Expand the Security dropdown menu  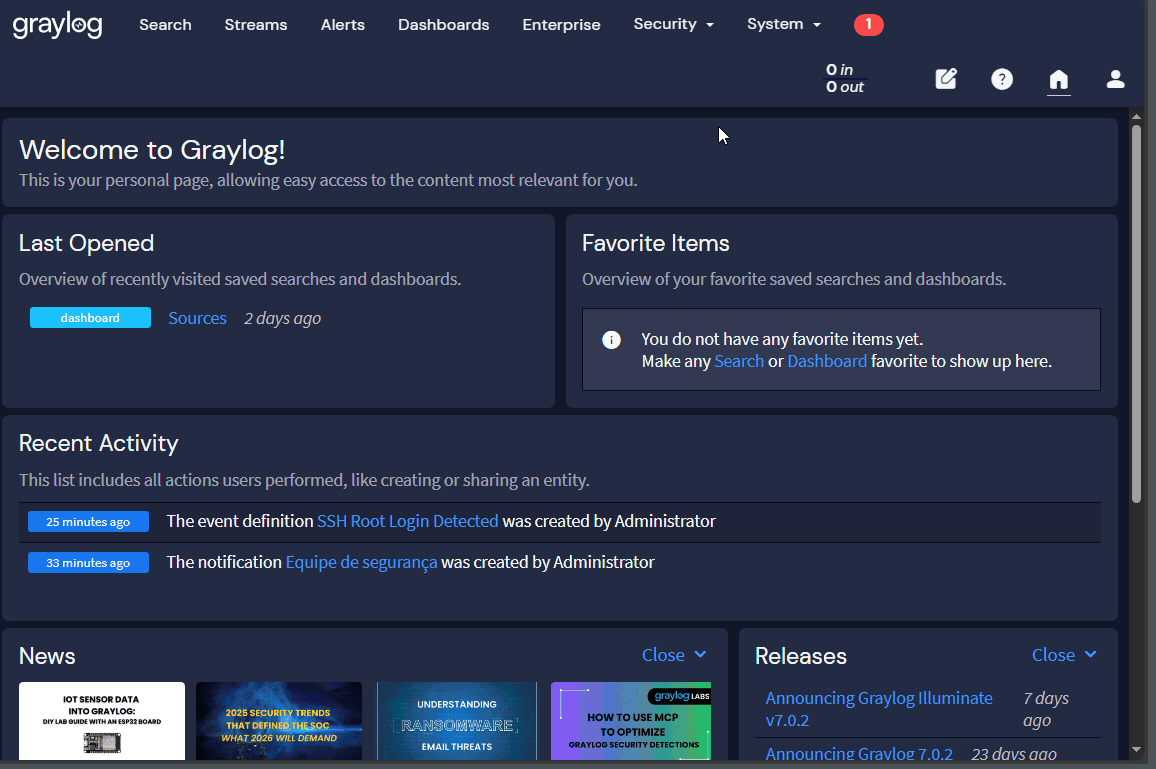coord(673,25)
